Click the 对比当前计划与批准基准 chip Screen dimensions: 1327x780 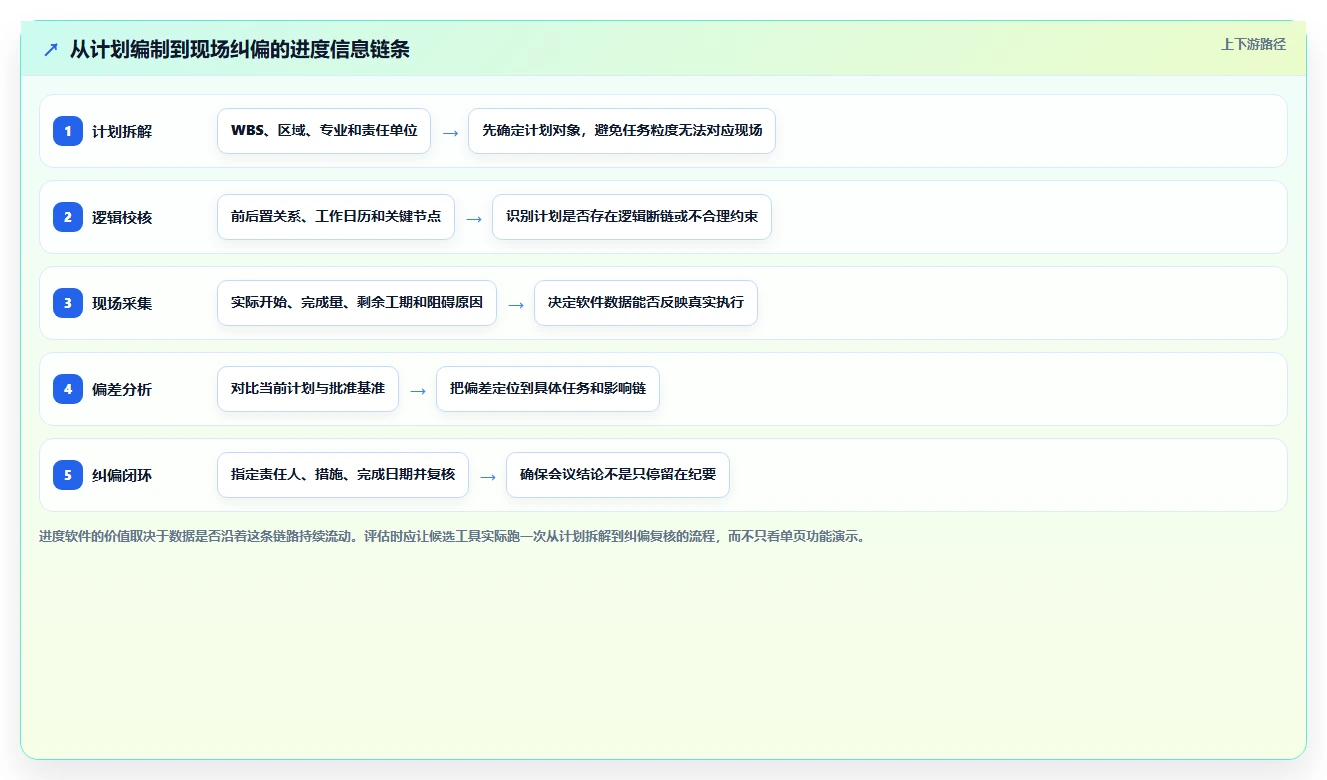tap(308, 389)
